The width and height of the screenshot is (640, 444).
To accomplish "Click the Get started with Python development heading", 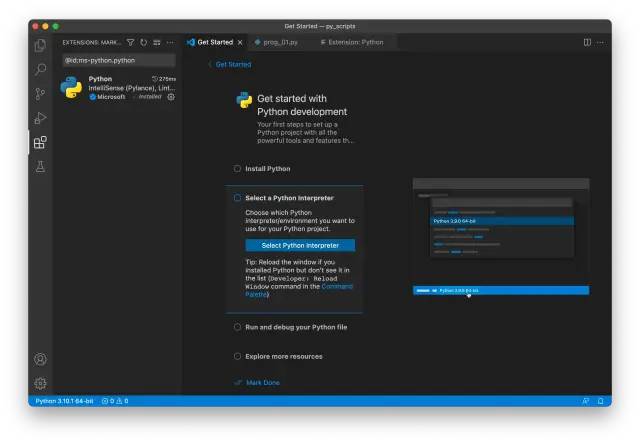I will (x=302, y=105).
